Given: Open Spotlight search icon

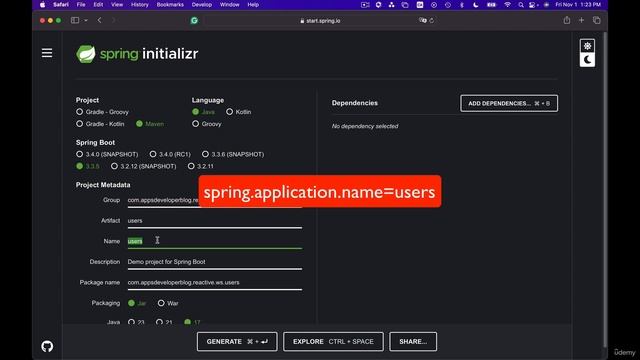Looking at the screenshot, I should (x=521, y=4).
